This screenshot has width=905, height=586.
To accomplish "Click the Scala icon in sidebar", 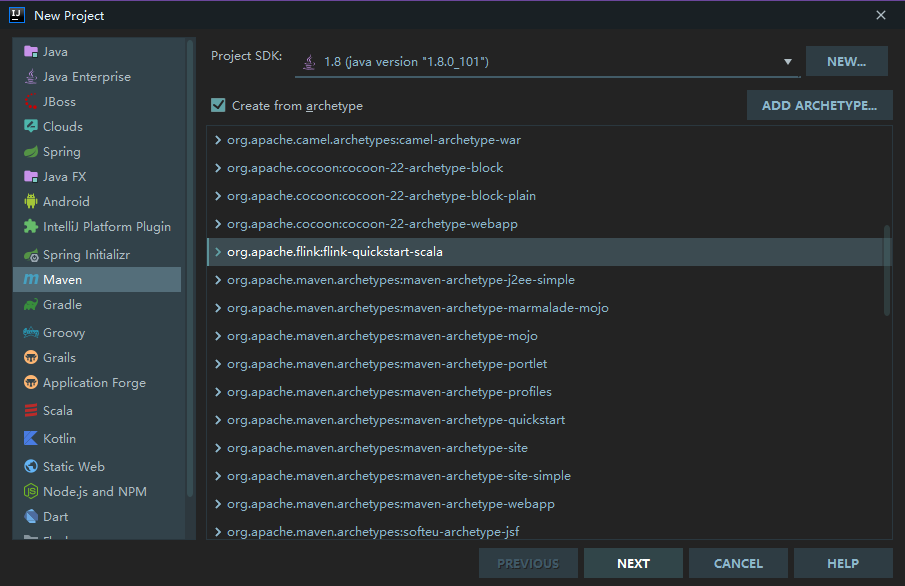I will pyautogui.click(x=31, y=411).
